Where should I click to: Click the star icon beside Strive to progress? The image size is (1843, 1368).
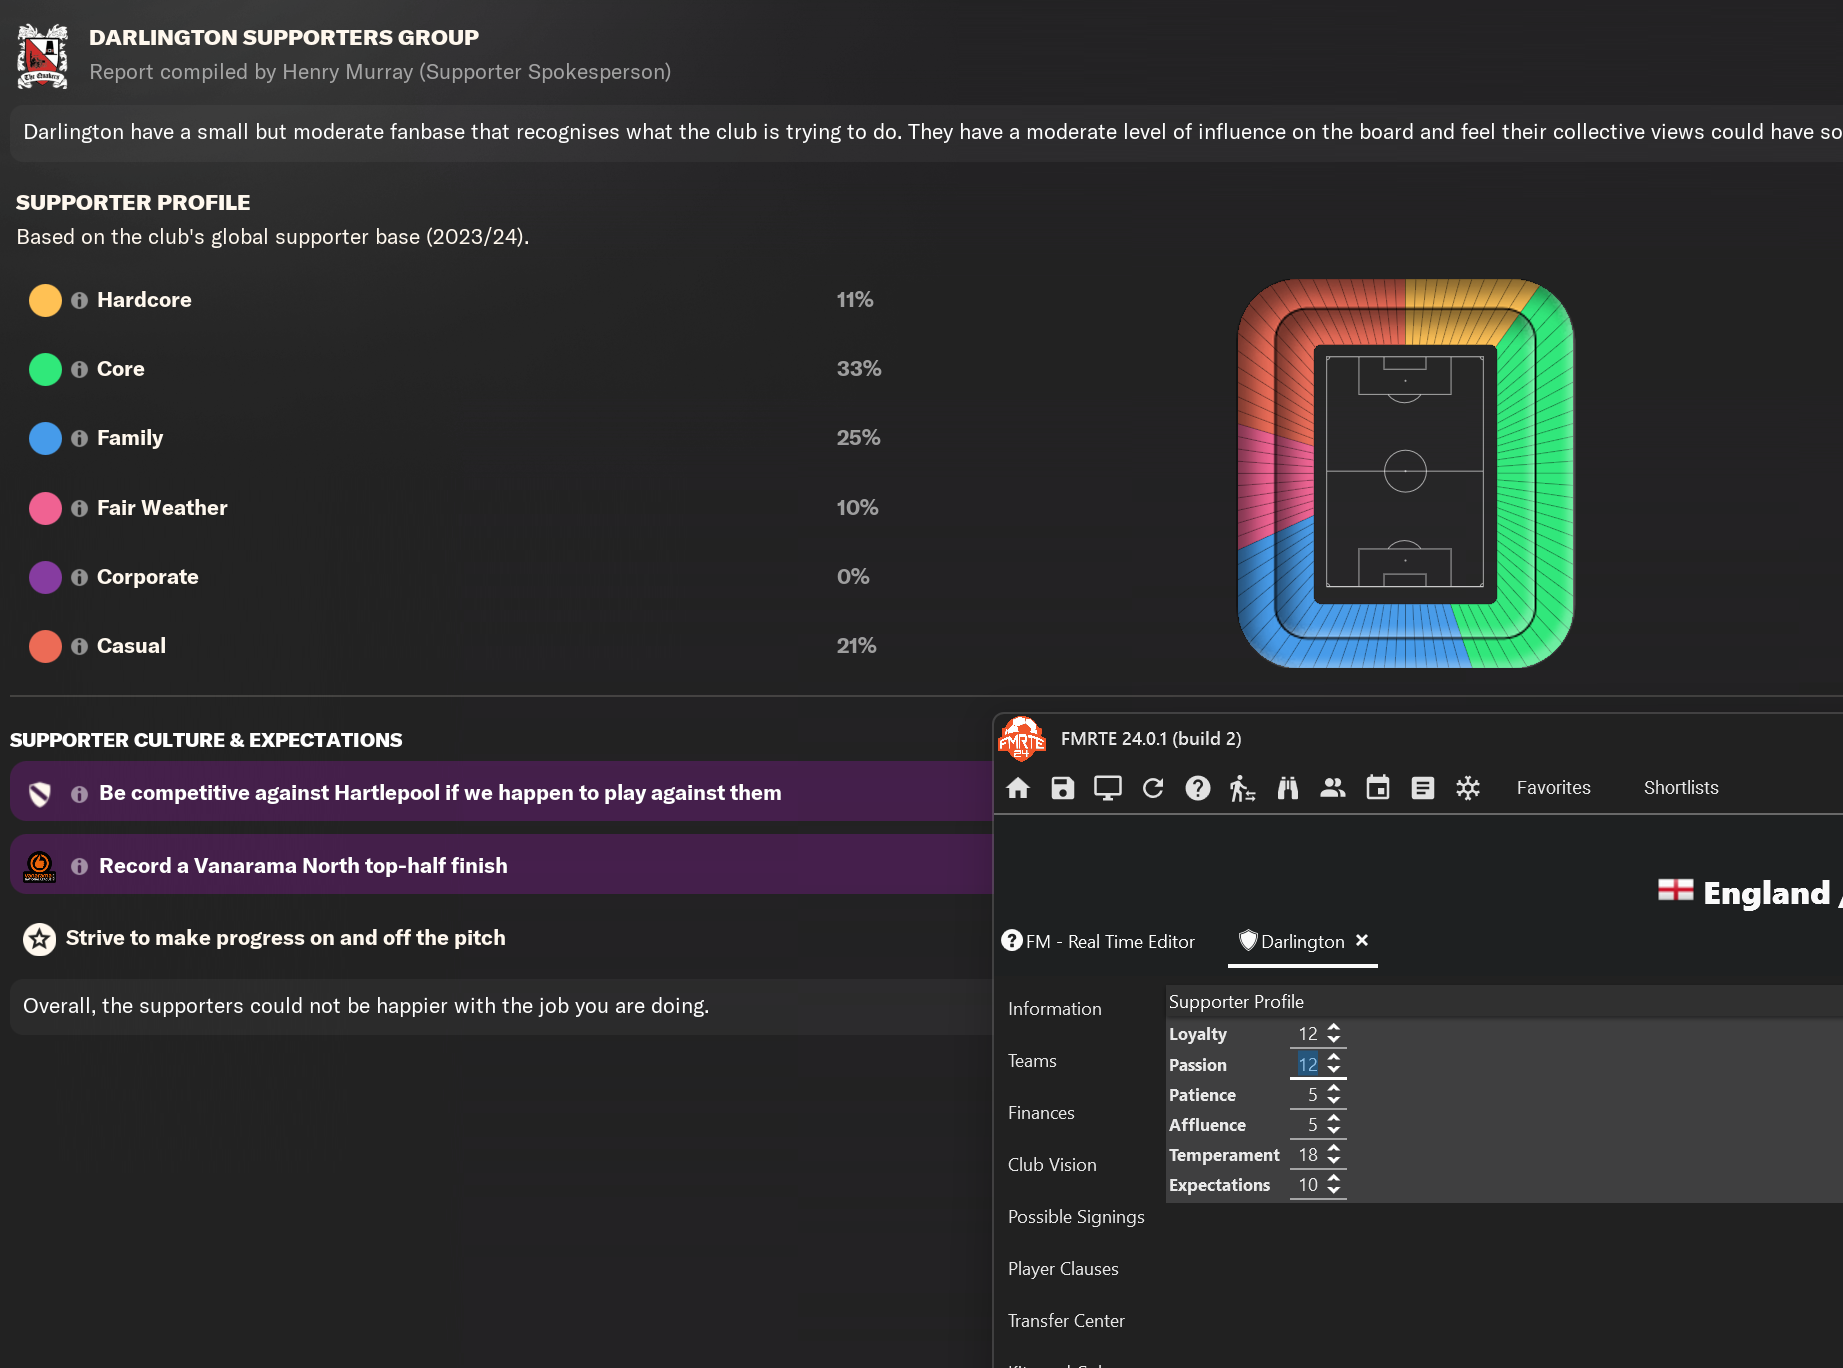39,939
